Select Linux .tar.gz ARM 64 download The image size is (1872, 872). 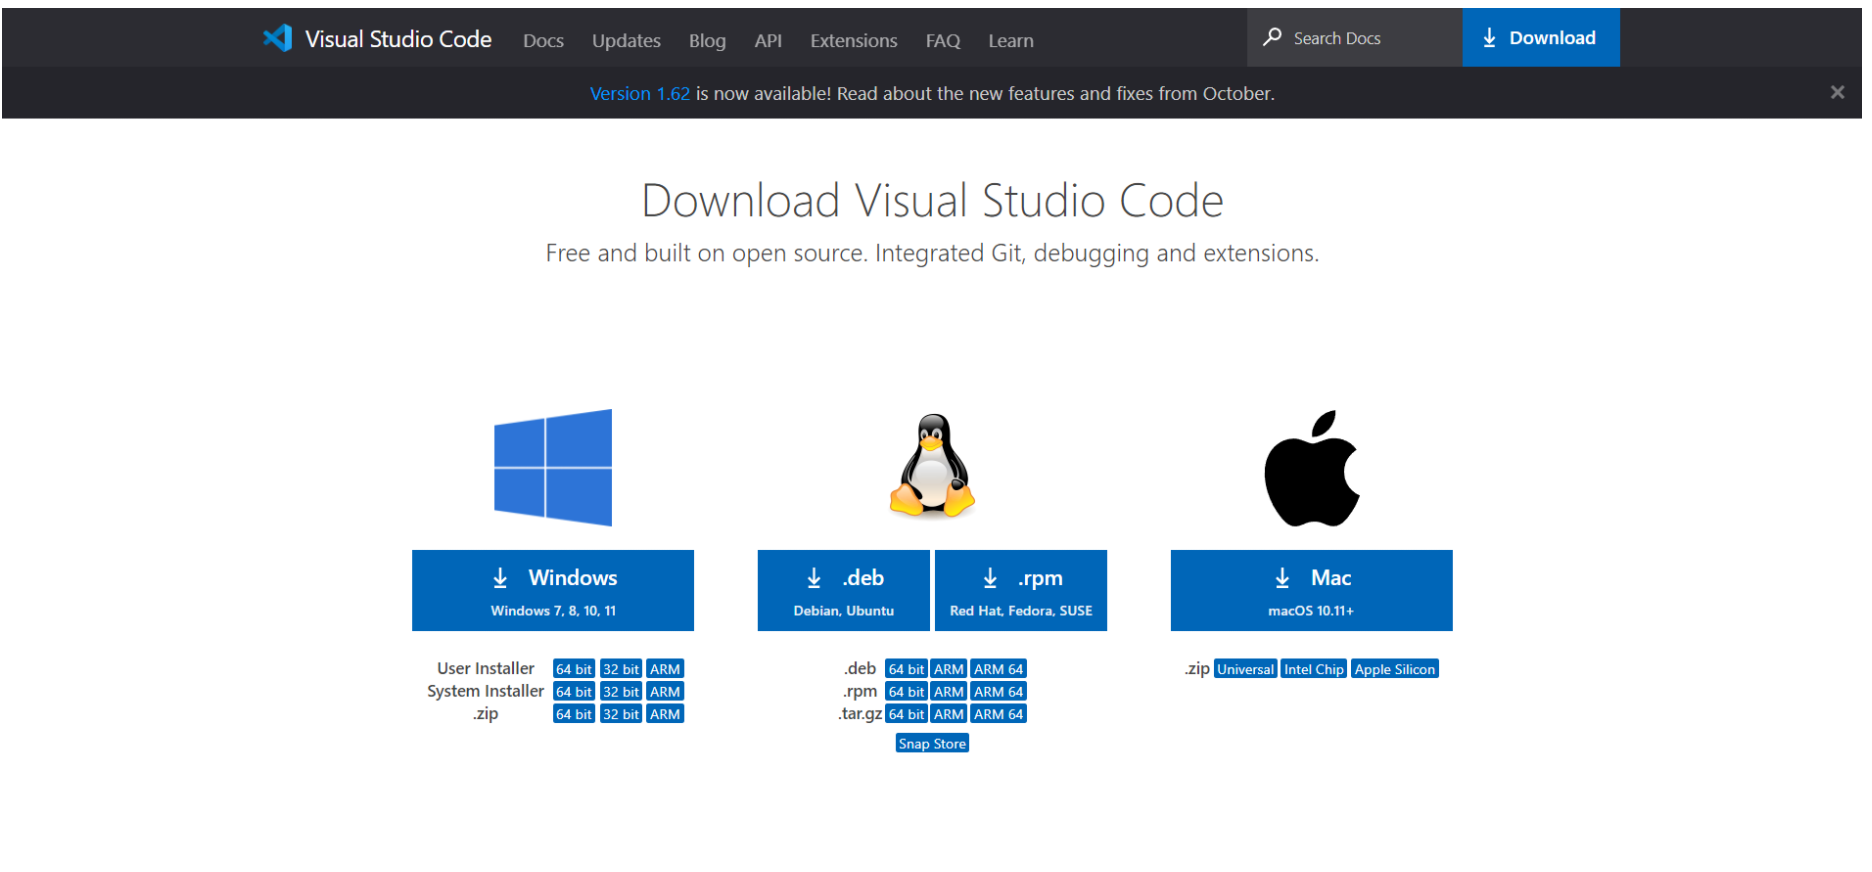tap(998, 715)
